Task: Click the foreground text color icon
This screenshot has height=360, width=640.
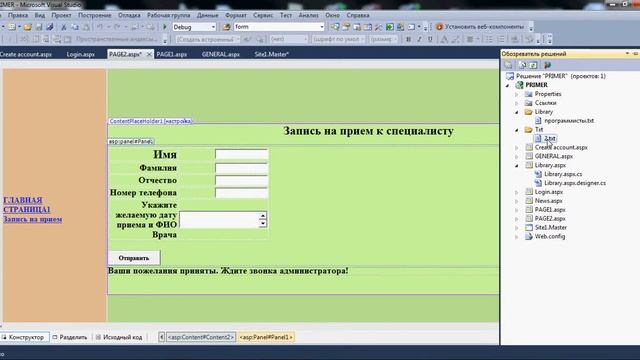Action: click(444, 39)
